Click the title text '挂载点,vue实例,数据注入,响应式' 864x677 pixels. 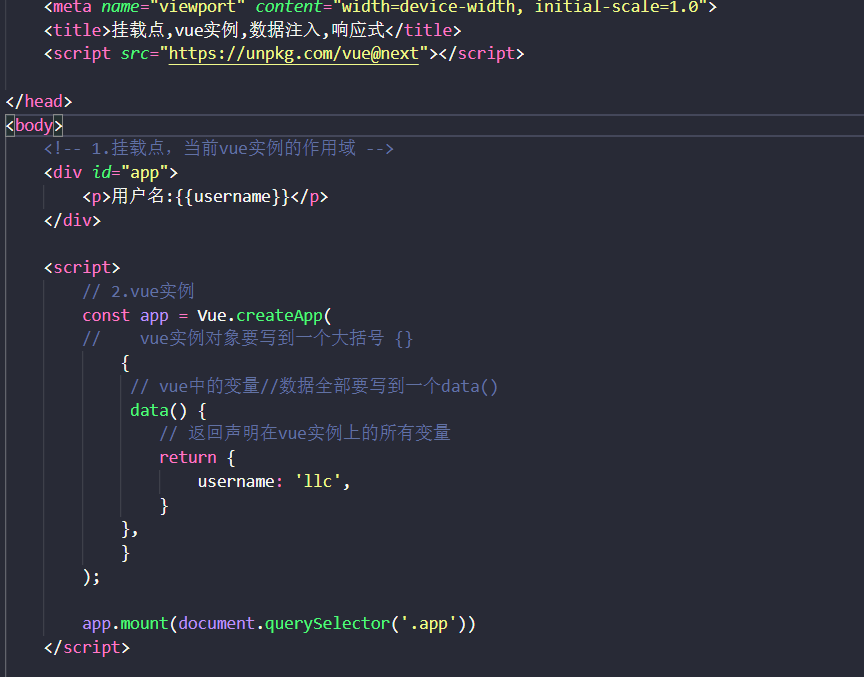point(248,30)
